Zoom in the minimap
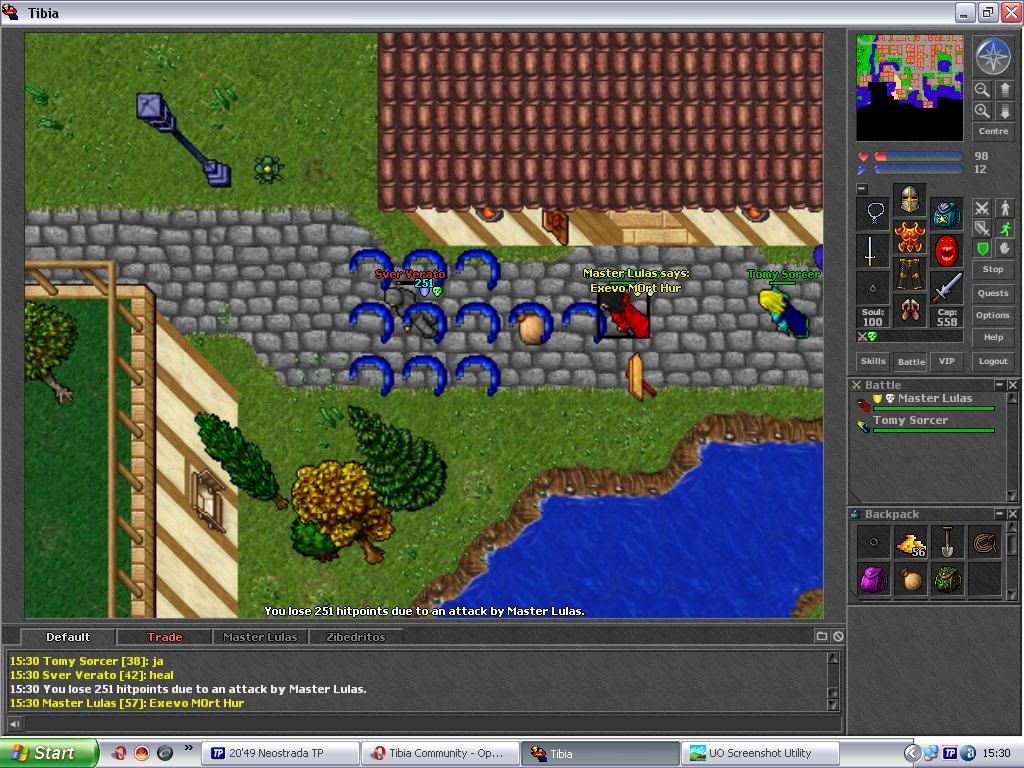The image size is (1024, 768). pyautogui.click(x=982, y=111)
